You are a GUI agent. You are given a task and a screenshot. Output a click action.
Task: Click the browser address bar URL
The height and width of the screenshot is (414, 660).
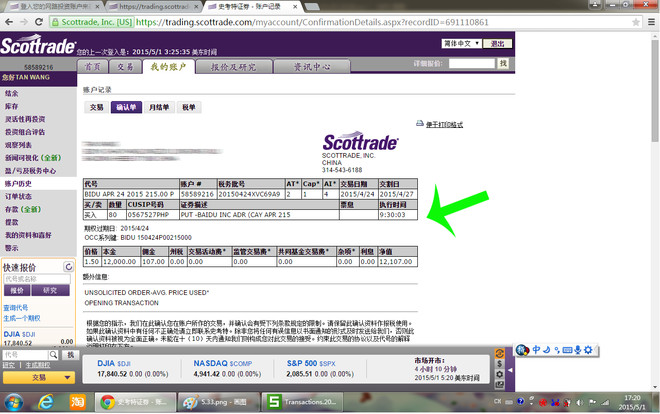[311, 22]
